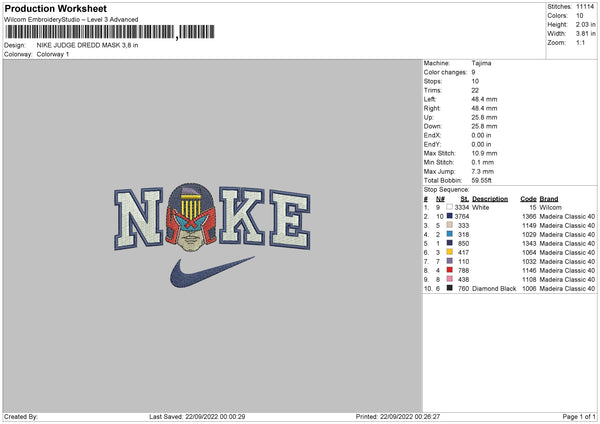
Task: Click 'Madeira Classic 40' in the code 1064 row
Action: pyautogui.click(x=567, y=253)
